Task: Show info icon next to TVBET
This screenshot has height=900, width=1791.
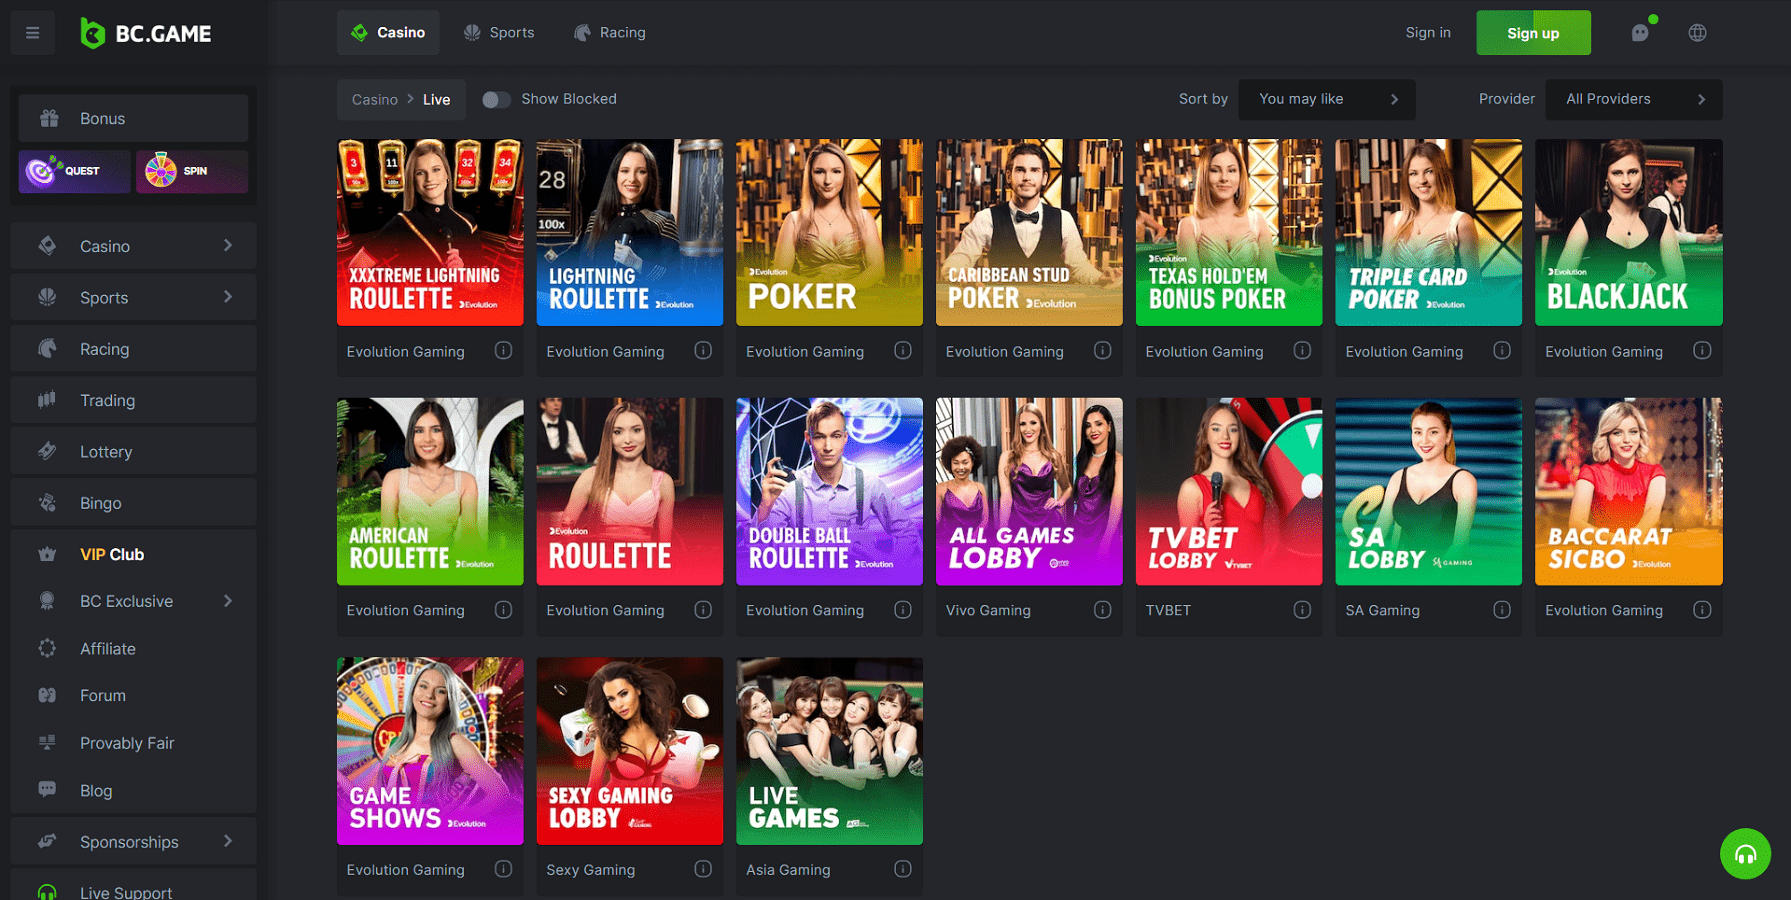Action: (1302, 610)
